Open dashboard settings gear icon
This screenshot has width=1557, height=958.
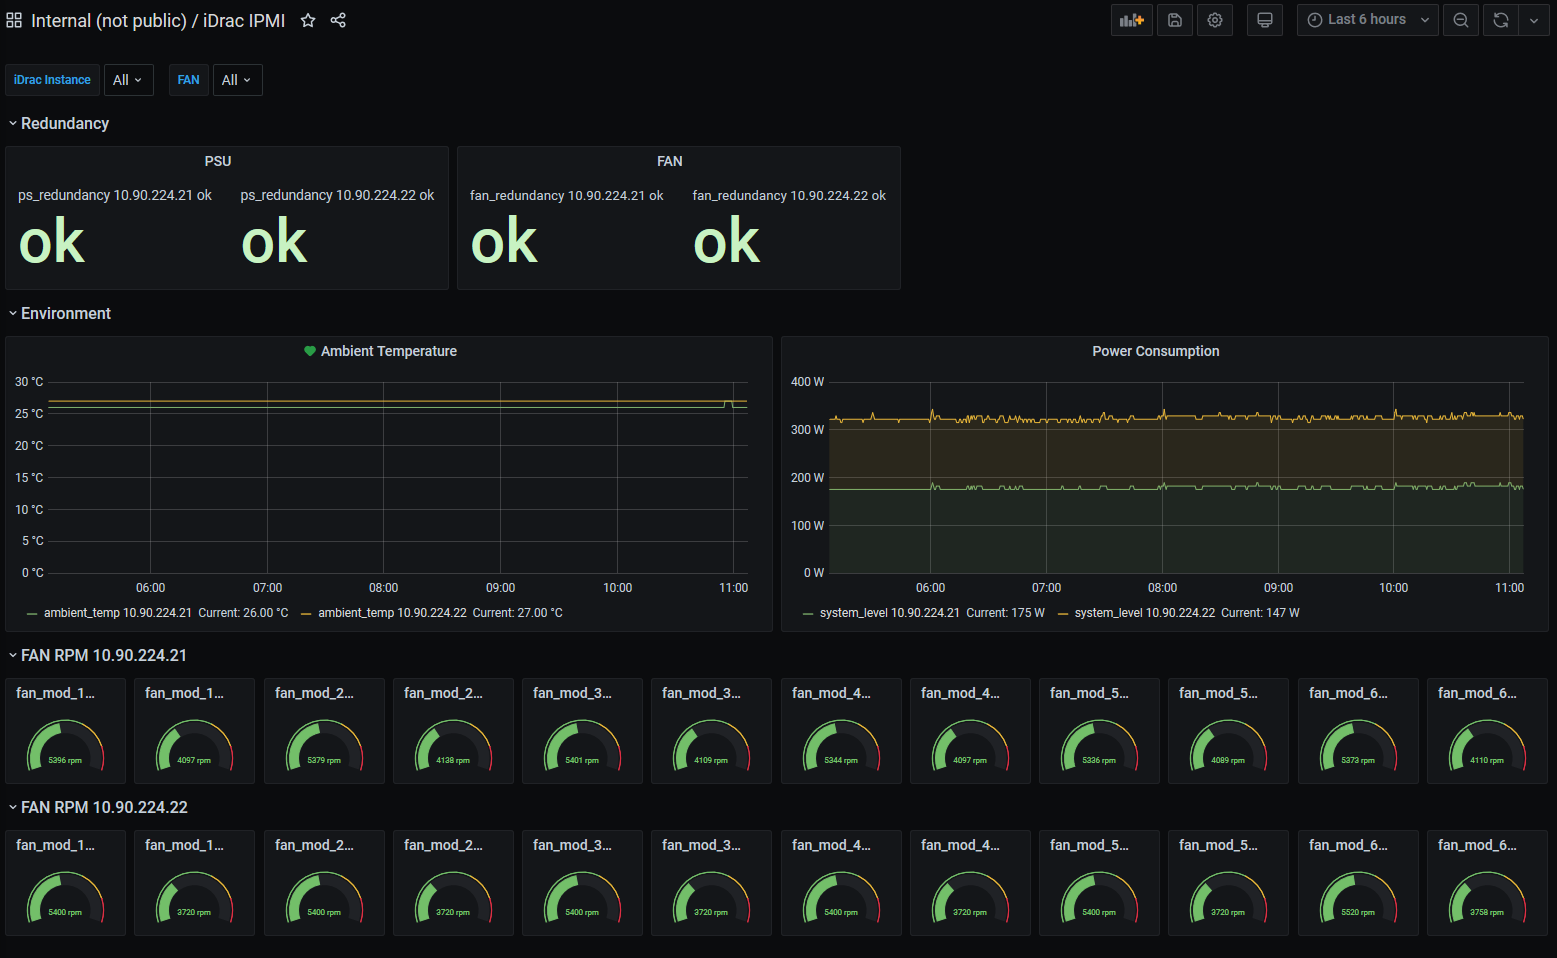pos(1215,20)
